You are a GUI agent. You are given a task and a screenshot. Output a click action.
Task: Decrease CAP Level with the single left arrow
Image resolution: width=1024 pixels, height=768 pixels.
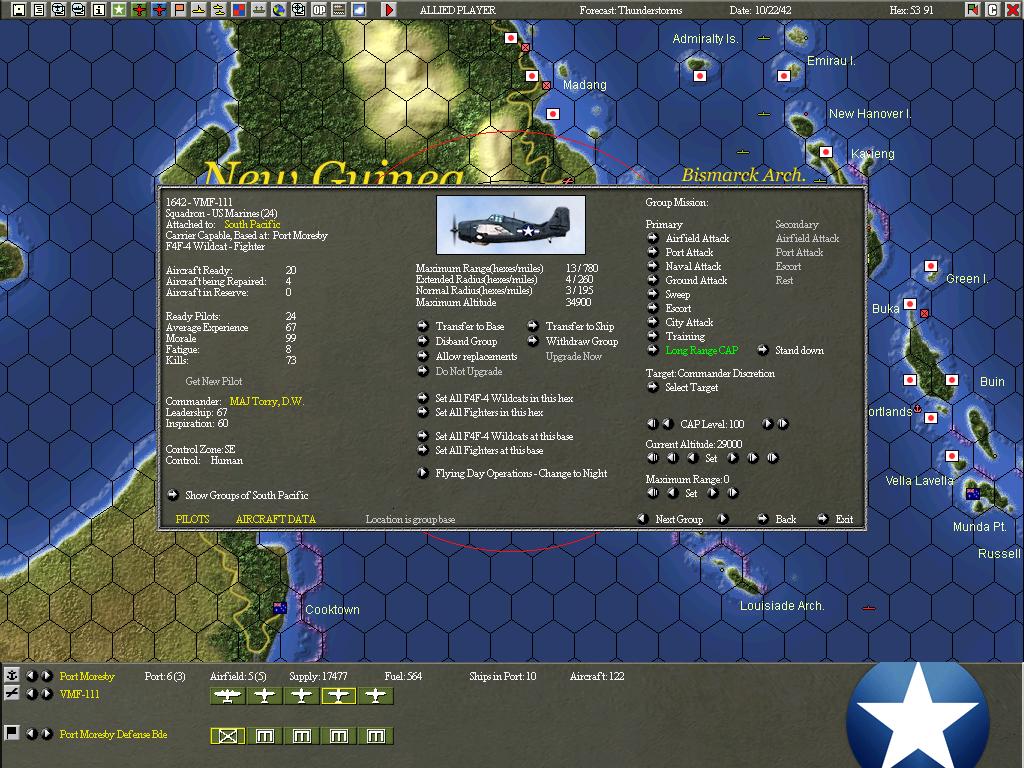[x=667, y=424]
